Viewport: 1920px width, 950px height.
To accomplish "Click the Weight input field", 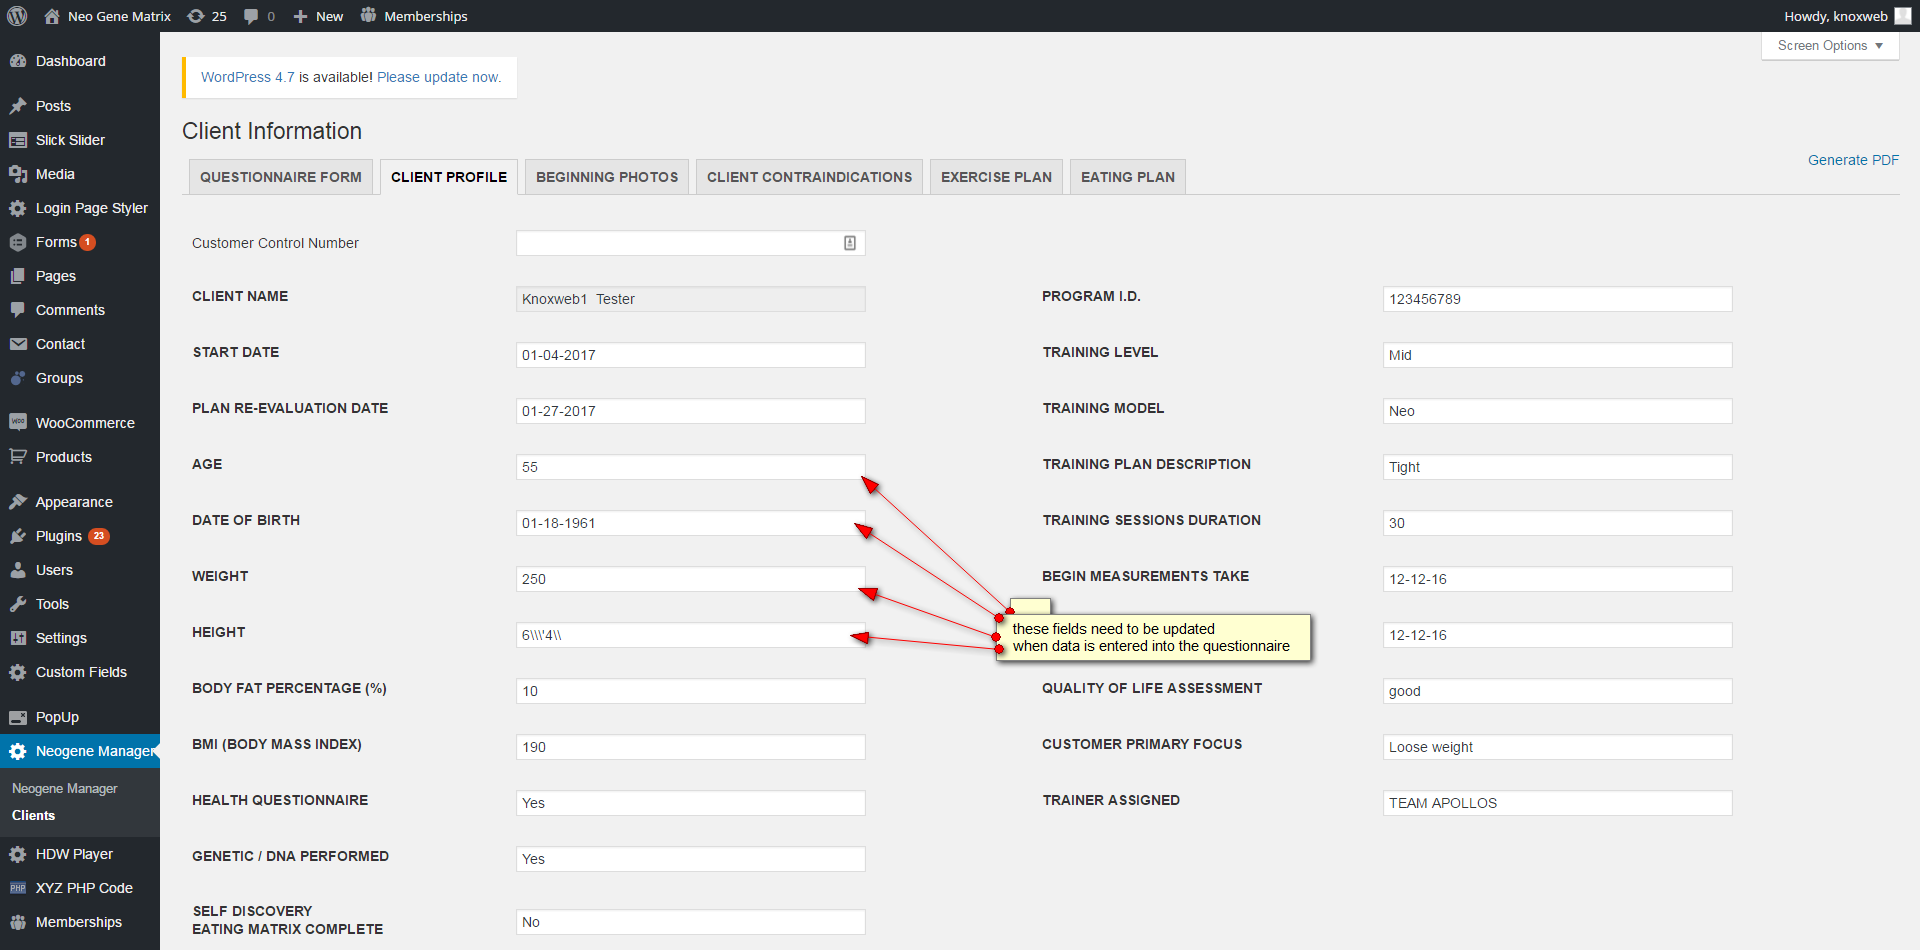I will [x=690, y=579].
